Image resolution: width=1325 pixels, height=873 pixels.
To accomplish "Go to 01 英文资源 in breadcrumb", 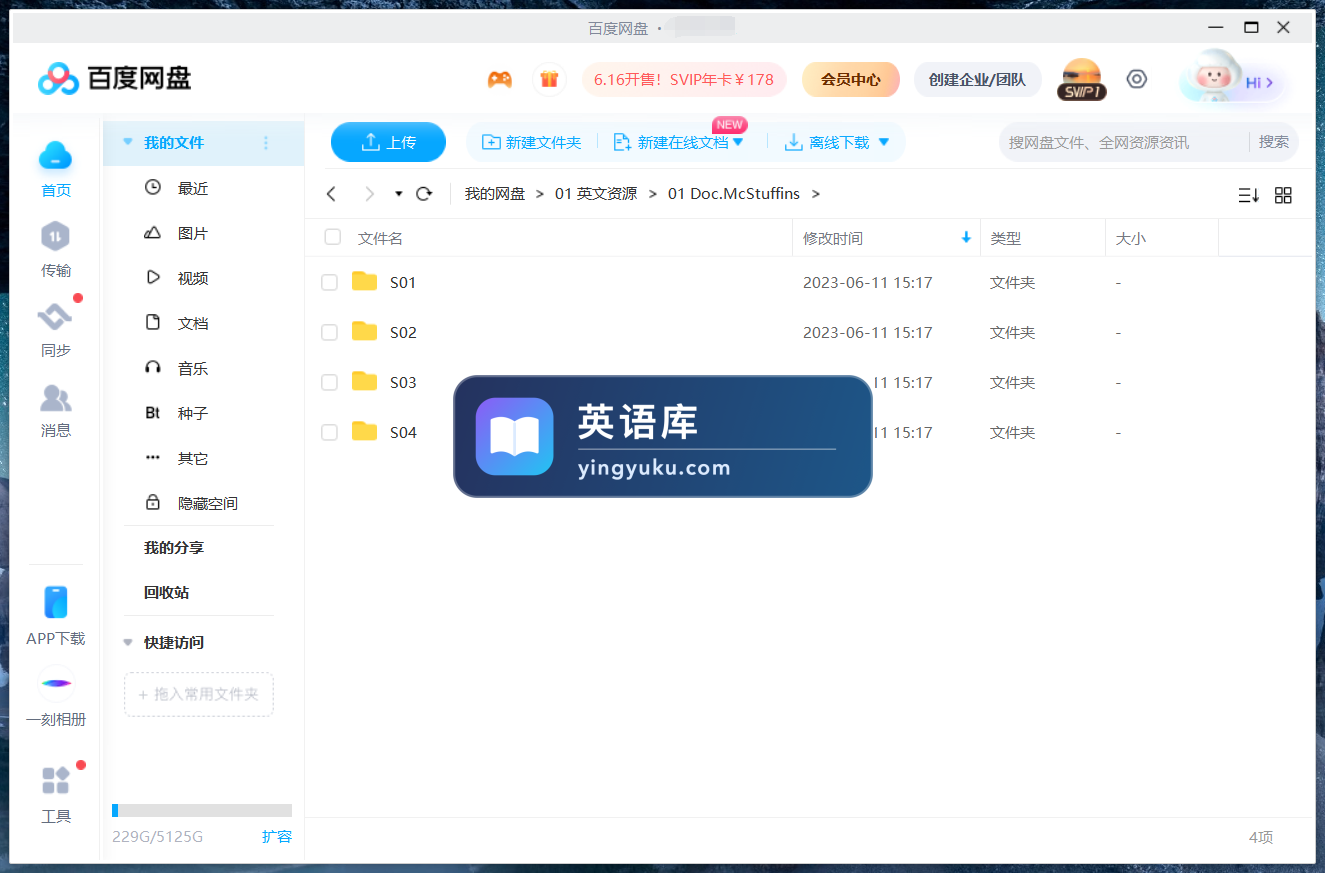I will point(596,194).
